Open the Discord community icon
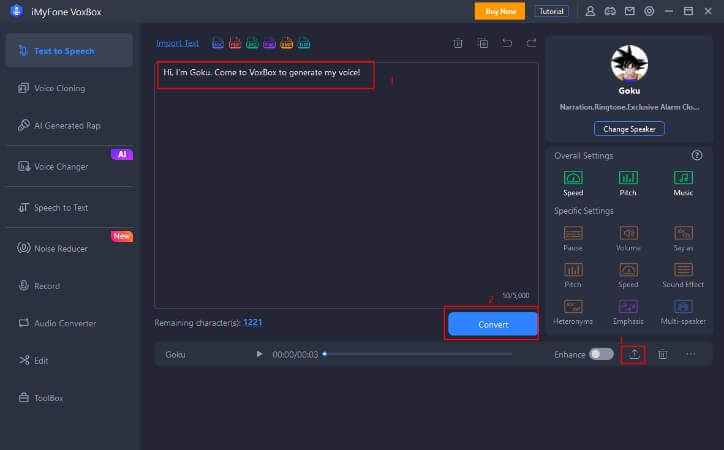724x450 pixels. coord(610,11)
